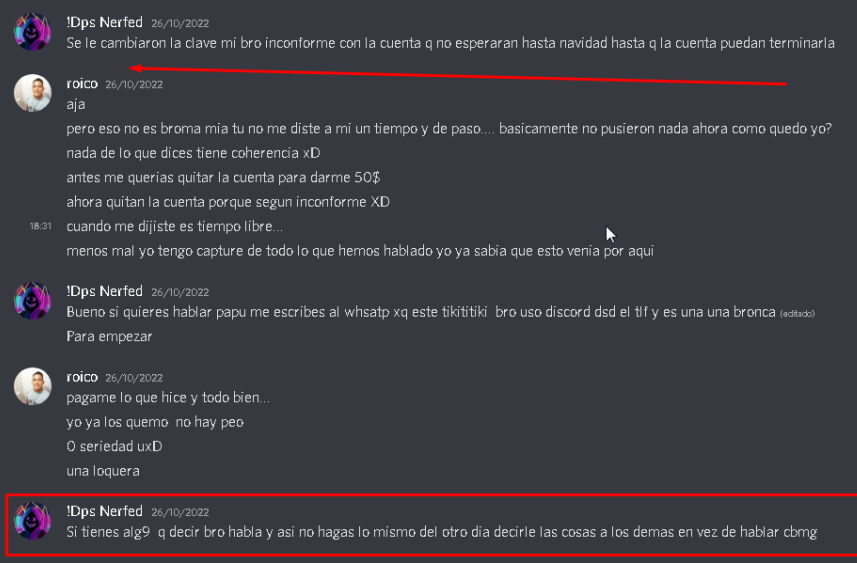The image size is (857, 563).
Task: Click the 26/10/2022 date next to the first roico name
Action: [x=134, y=85]
